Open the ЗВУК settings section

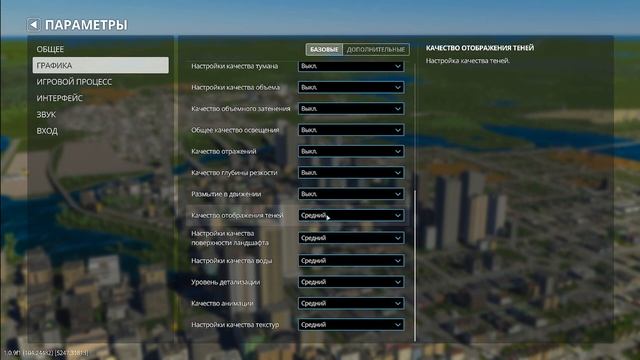pos(46,114)
